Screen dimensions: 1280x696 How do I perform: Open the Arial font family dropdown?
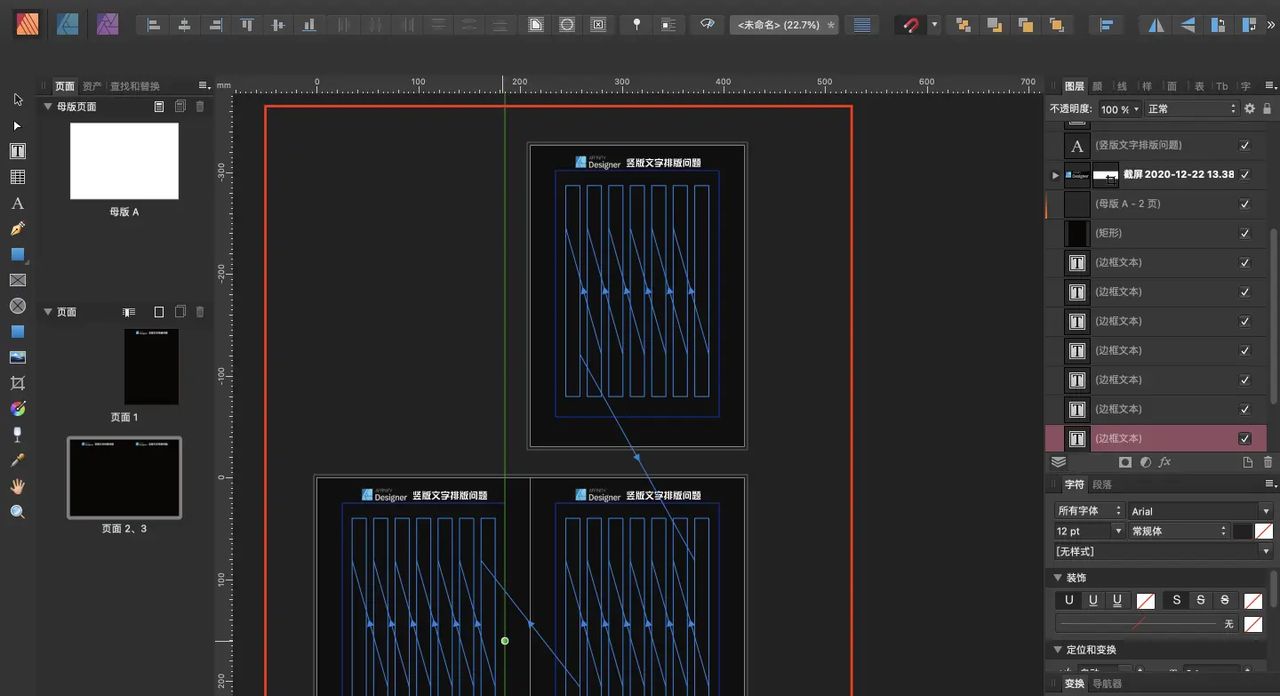tap(1199, 510)
